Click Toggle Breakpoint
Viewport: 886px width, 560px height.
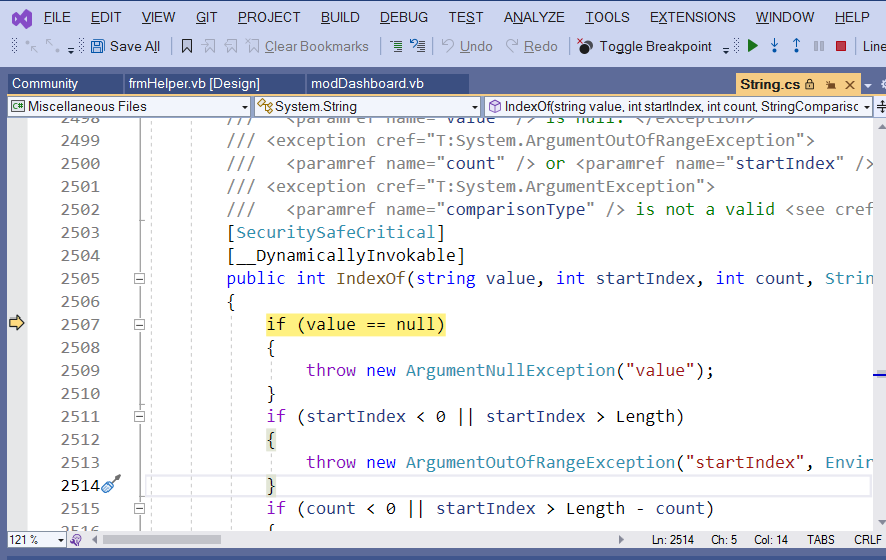coord(645,46)
